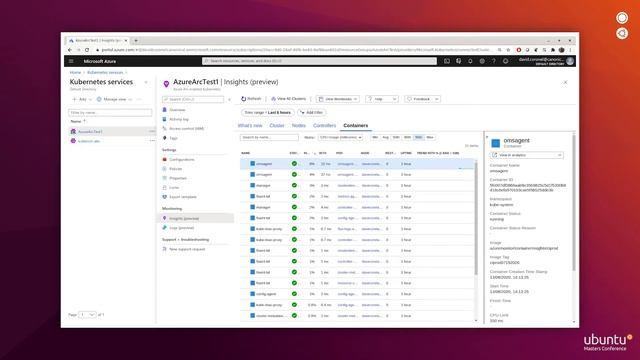Screen dimensions: 640x360
Task: Open the directory and subscription filter icon
Action: click(x=458, y=61)
